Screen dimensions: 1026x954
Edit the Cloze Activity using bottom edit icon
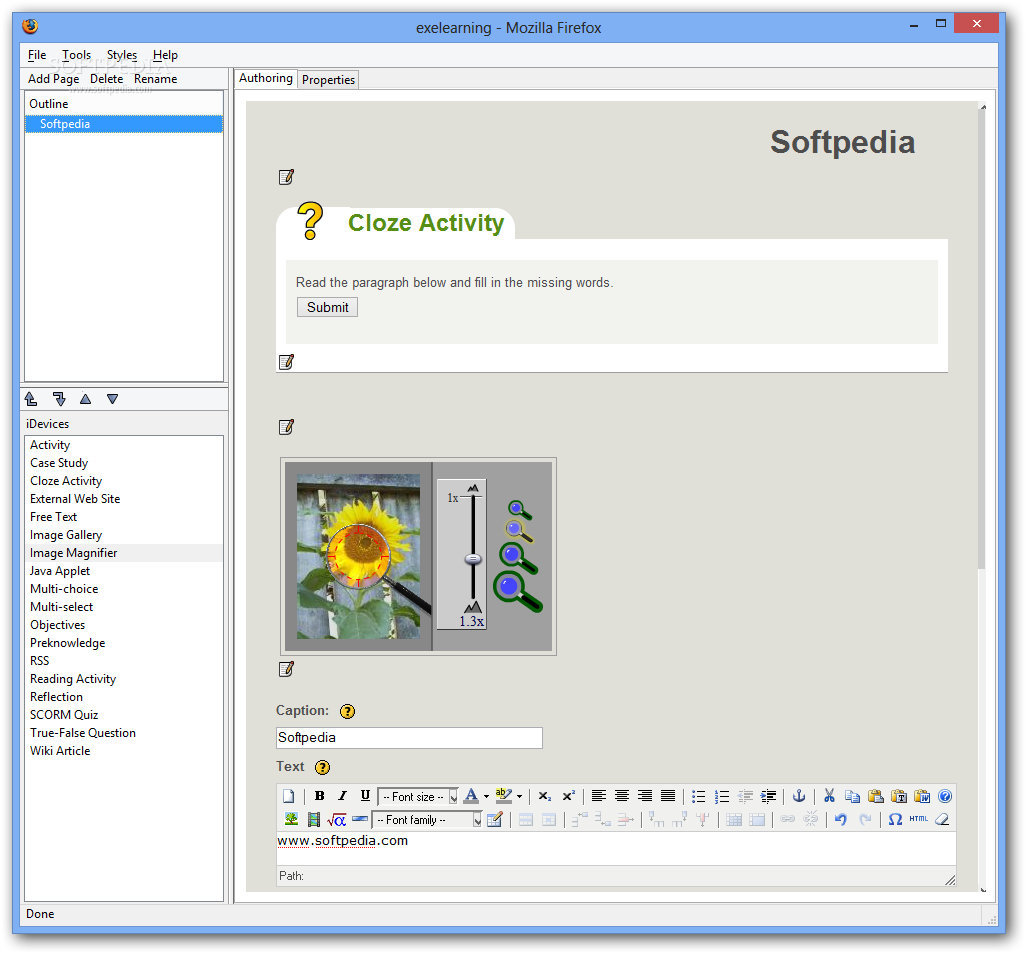click(286, 362)
